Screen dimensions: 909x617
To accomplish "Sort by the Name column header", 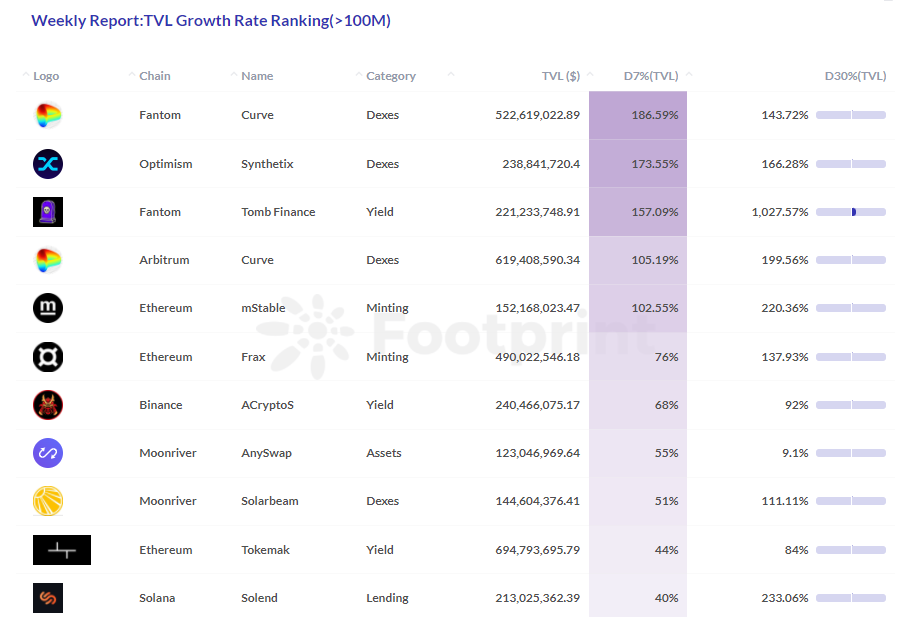I will tap(257, 76).
